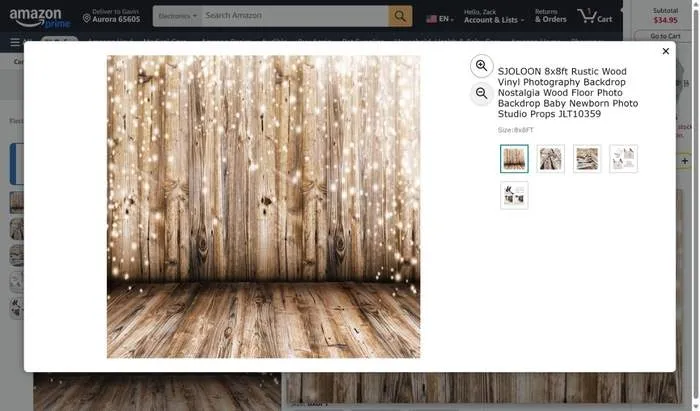
Task: Expand the Account & Lists dropdown
Action: pyautogui.click(x=491, y=17)
